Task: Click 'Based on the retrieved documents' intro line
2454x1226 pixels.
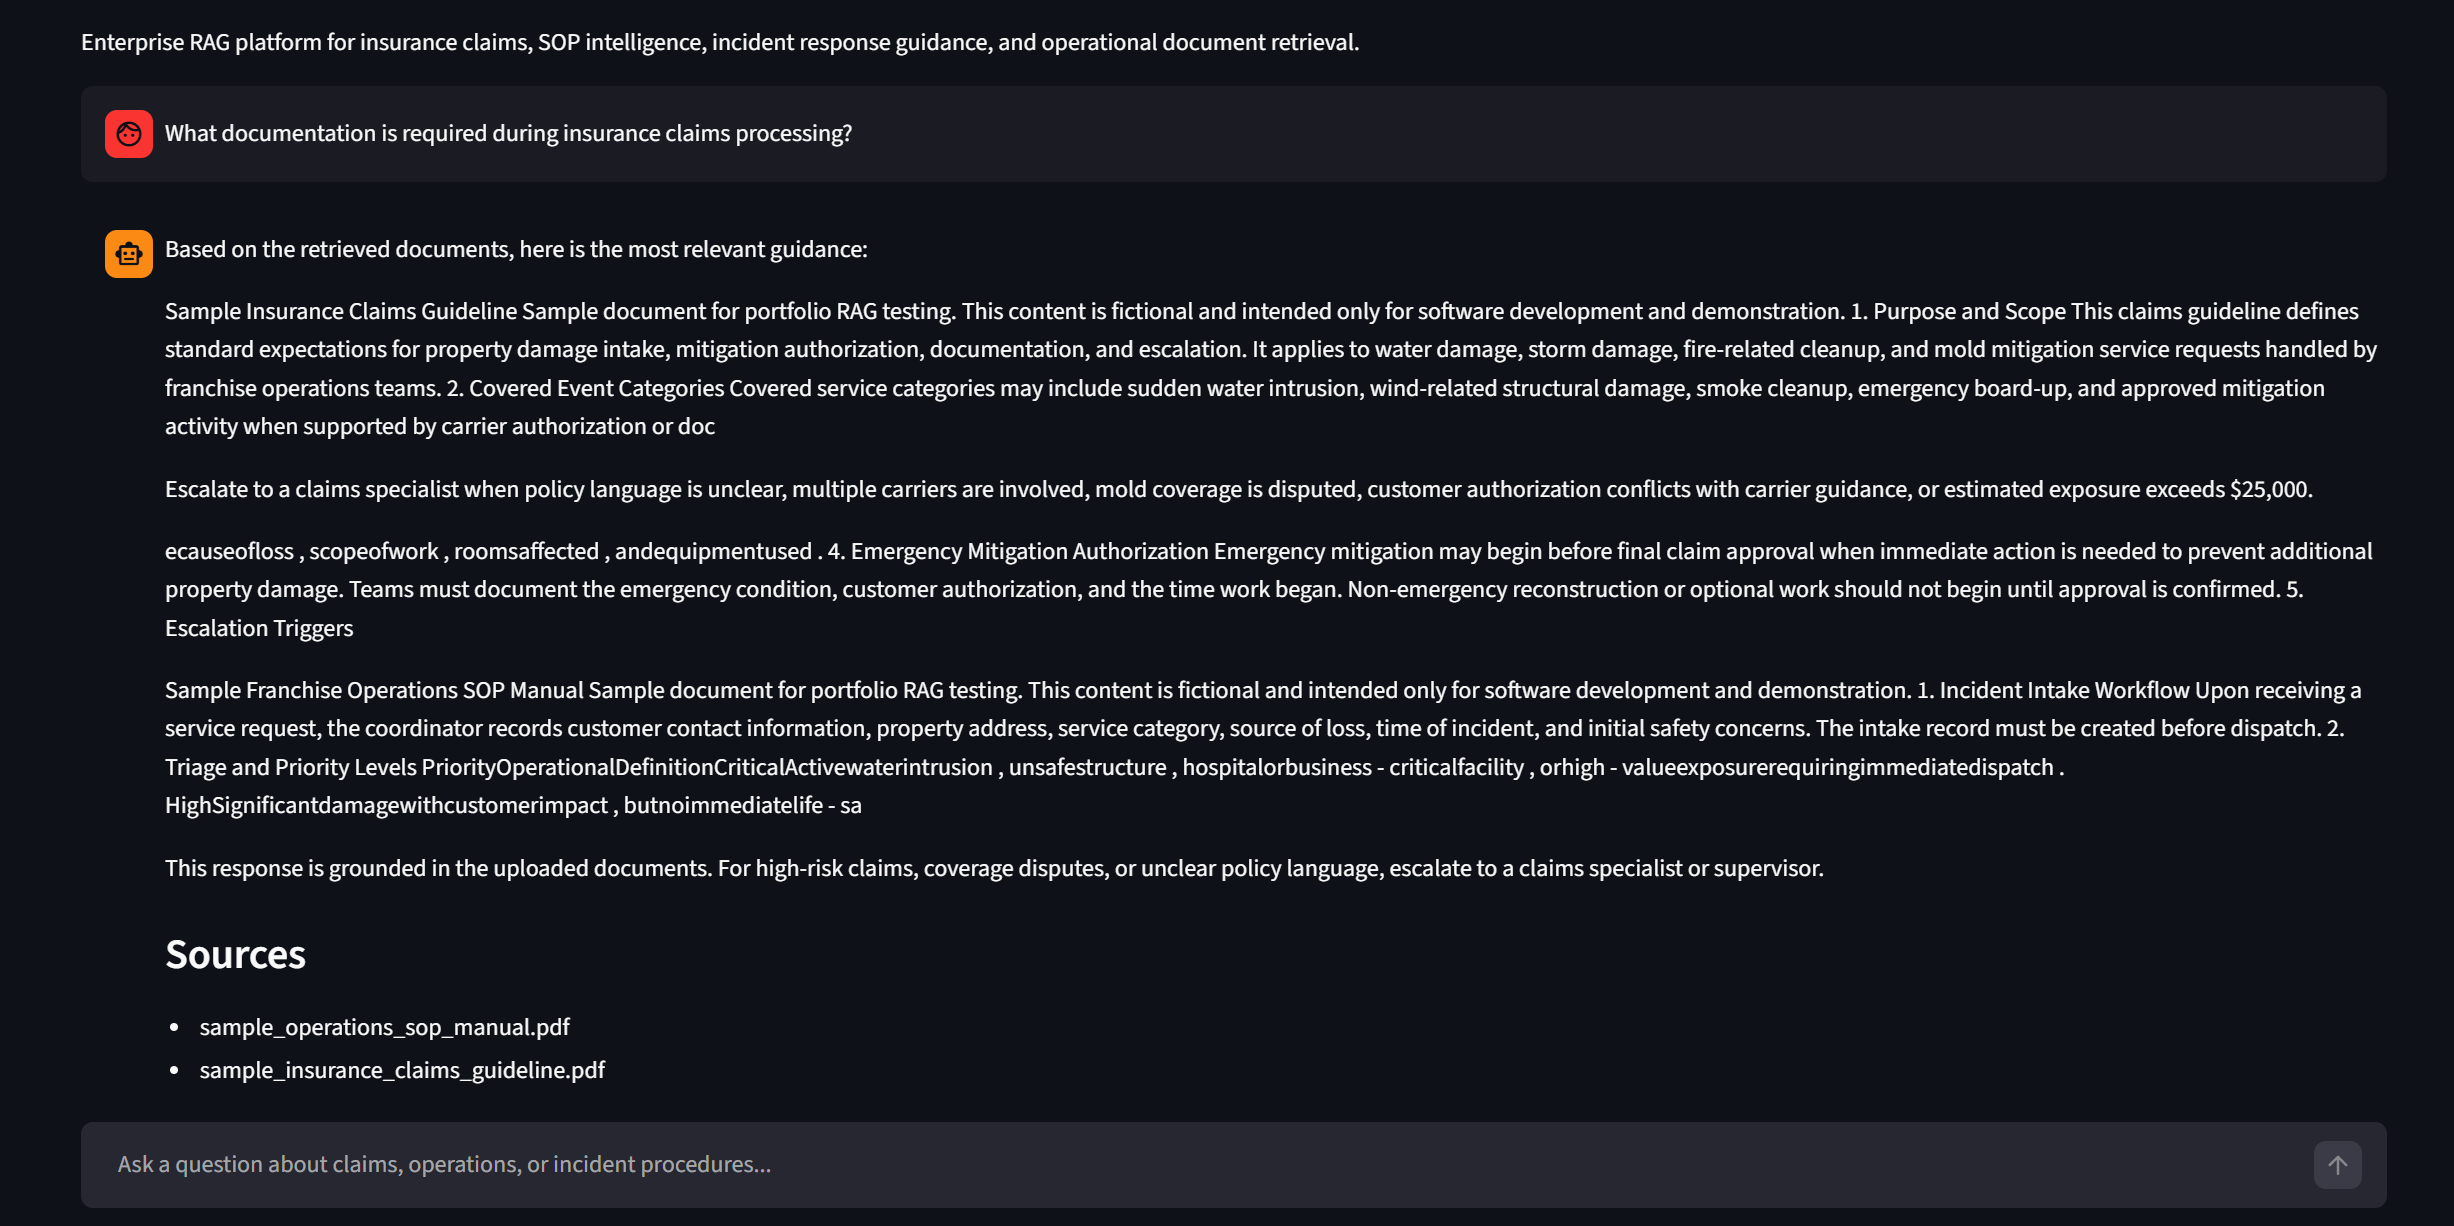Action: [516, 250]
